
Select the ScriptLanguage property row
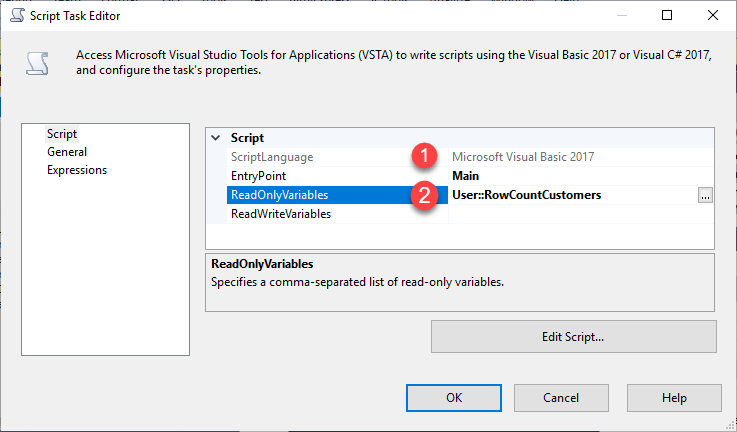click(x=272, y=157)
